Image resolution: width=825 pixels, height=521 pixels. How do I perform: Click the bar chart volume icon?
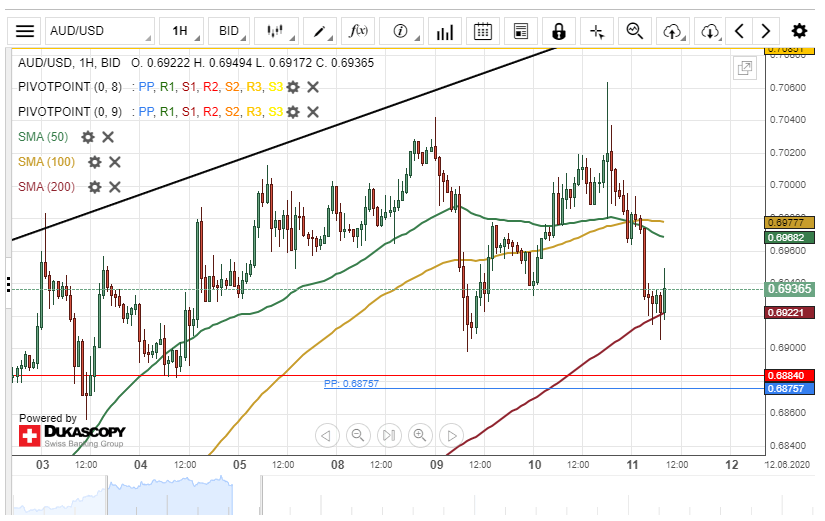point(443,31)
